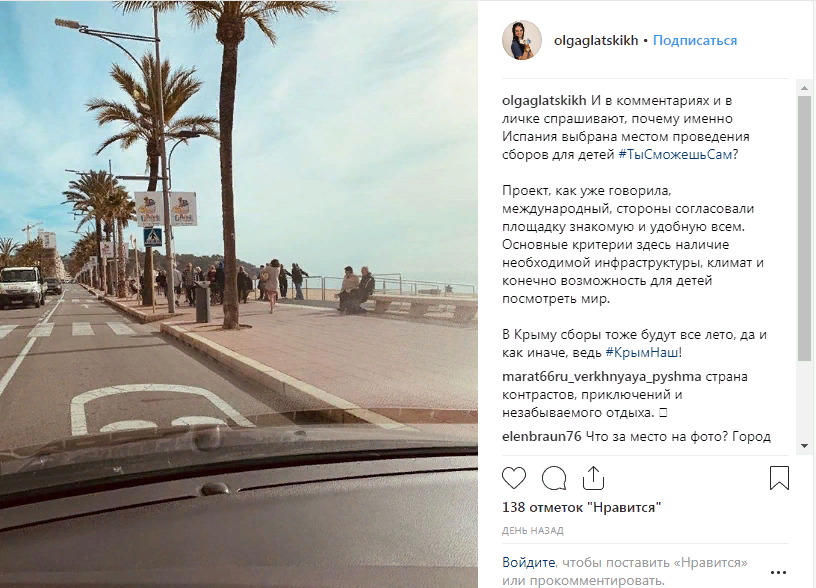816x588 pixels.
Task: Open the olgaglatskikh username in the header
Action: click(596, 41)
